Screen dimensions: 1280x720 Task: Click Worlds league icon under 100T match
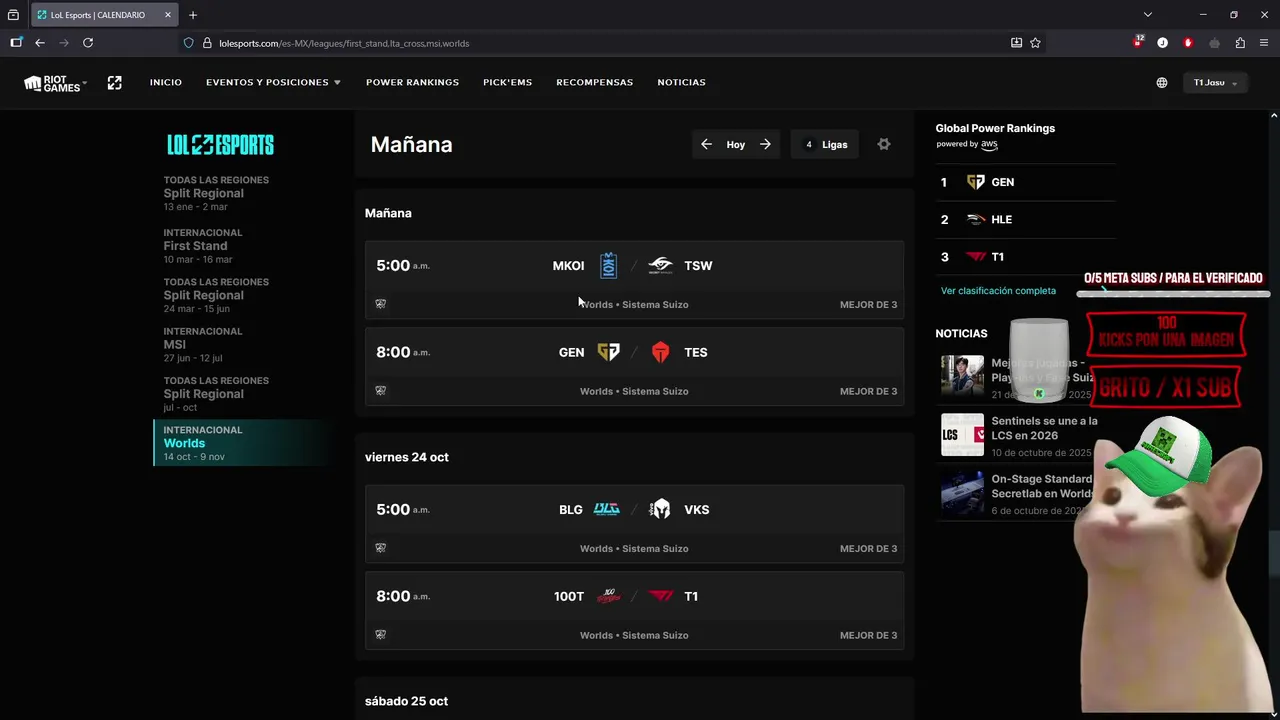[x=380, y=634]
